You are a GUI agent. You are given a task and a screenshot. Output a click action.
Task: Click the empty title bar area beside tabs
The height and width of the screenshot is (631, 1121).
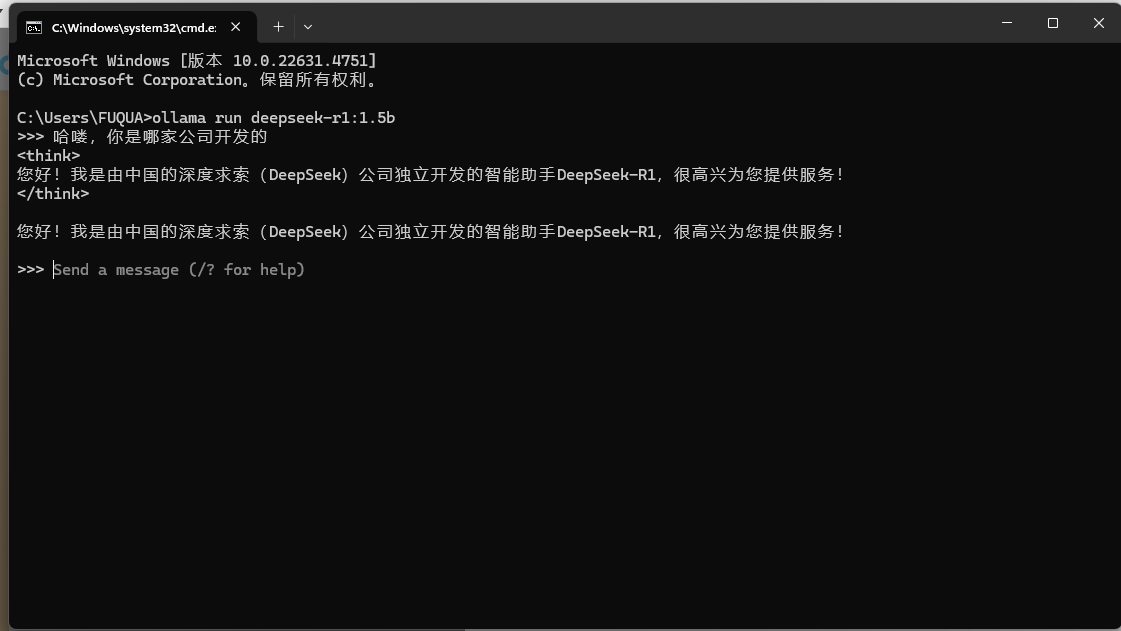pyautogui.click(x=643, y=23)
